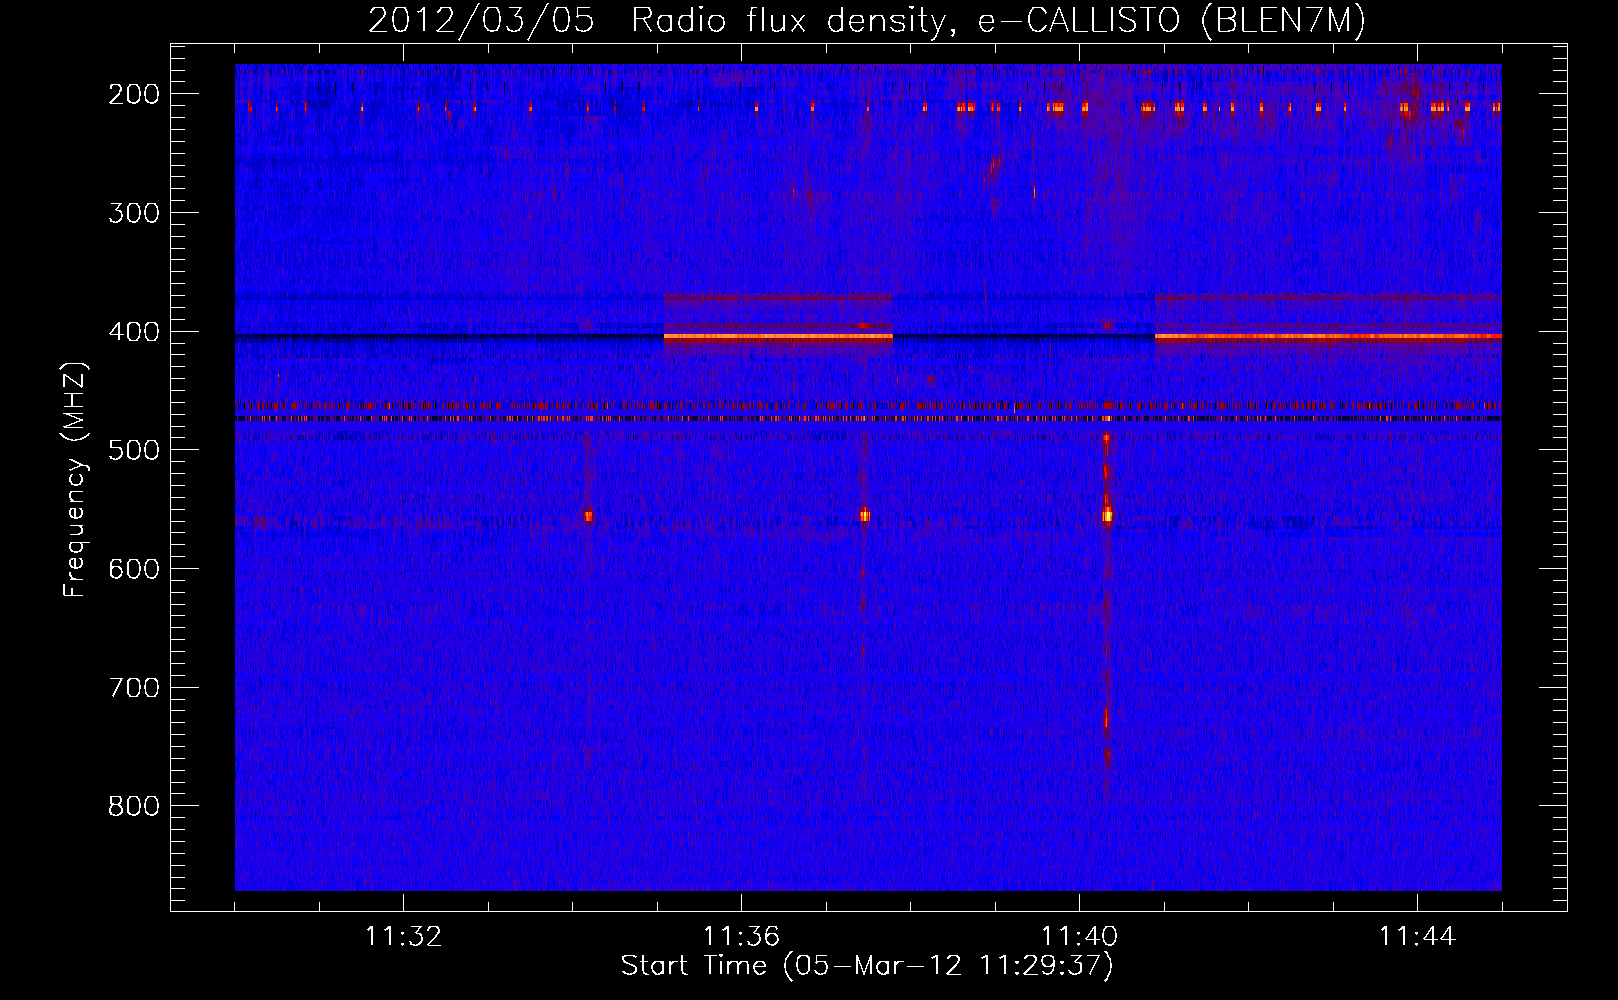Click the bright band at 400 MHz after 11:41
This screenshot has height=1000, width=1618.
(x=1328, y=337)
